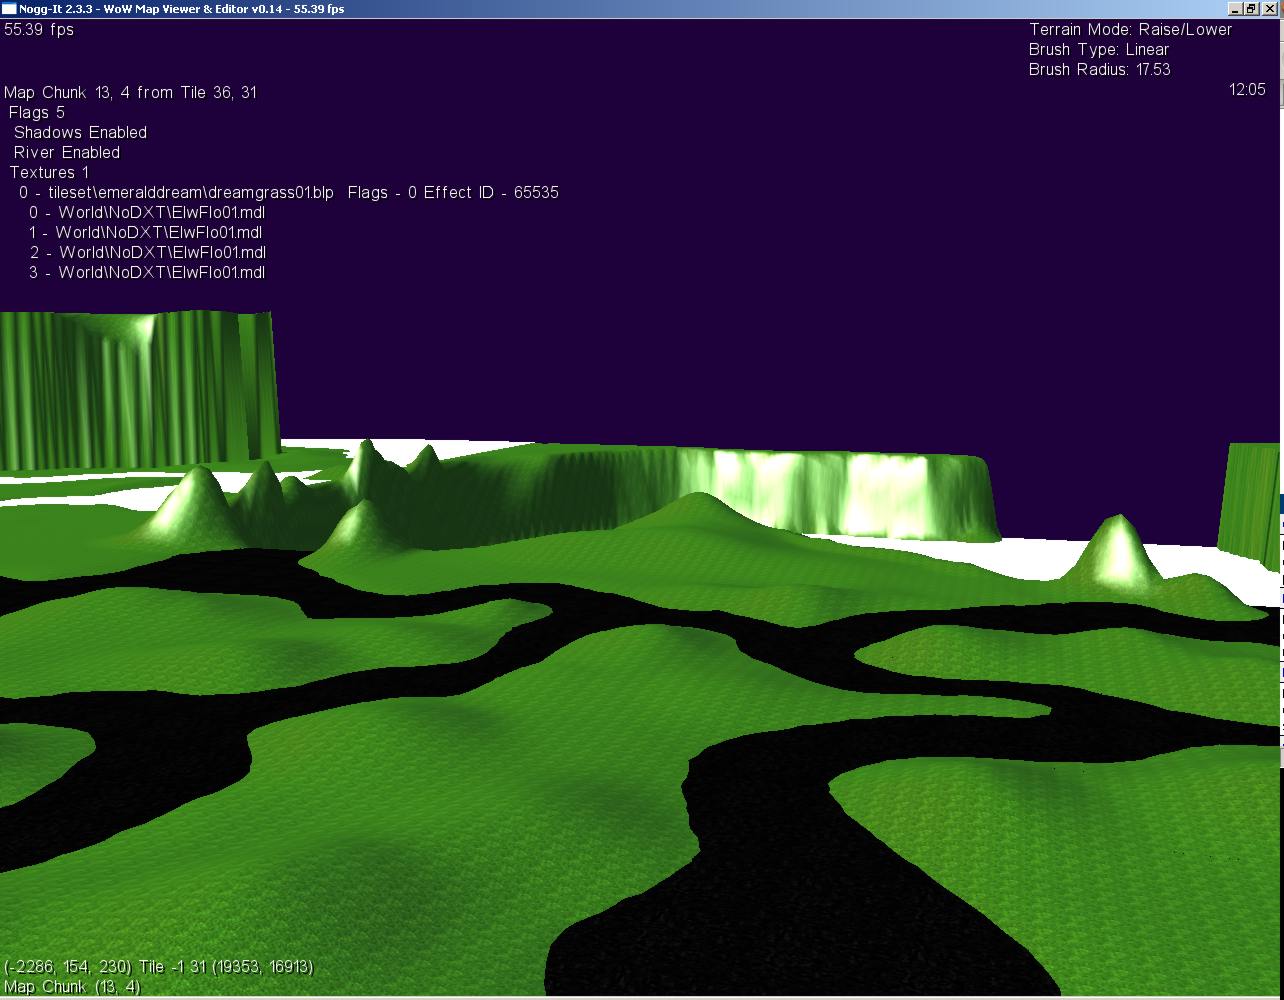This screenshot has height=1000, width=1284.
Task: Click the 'River Enabled' text
Action: coord(66,152)
